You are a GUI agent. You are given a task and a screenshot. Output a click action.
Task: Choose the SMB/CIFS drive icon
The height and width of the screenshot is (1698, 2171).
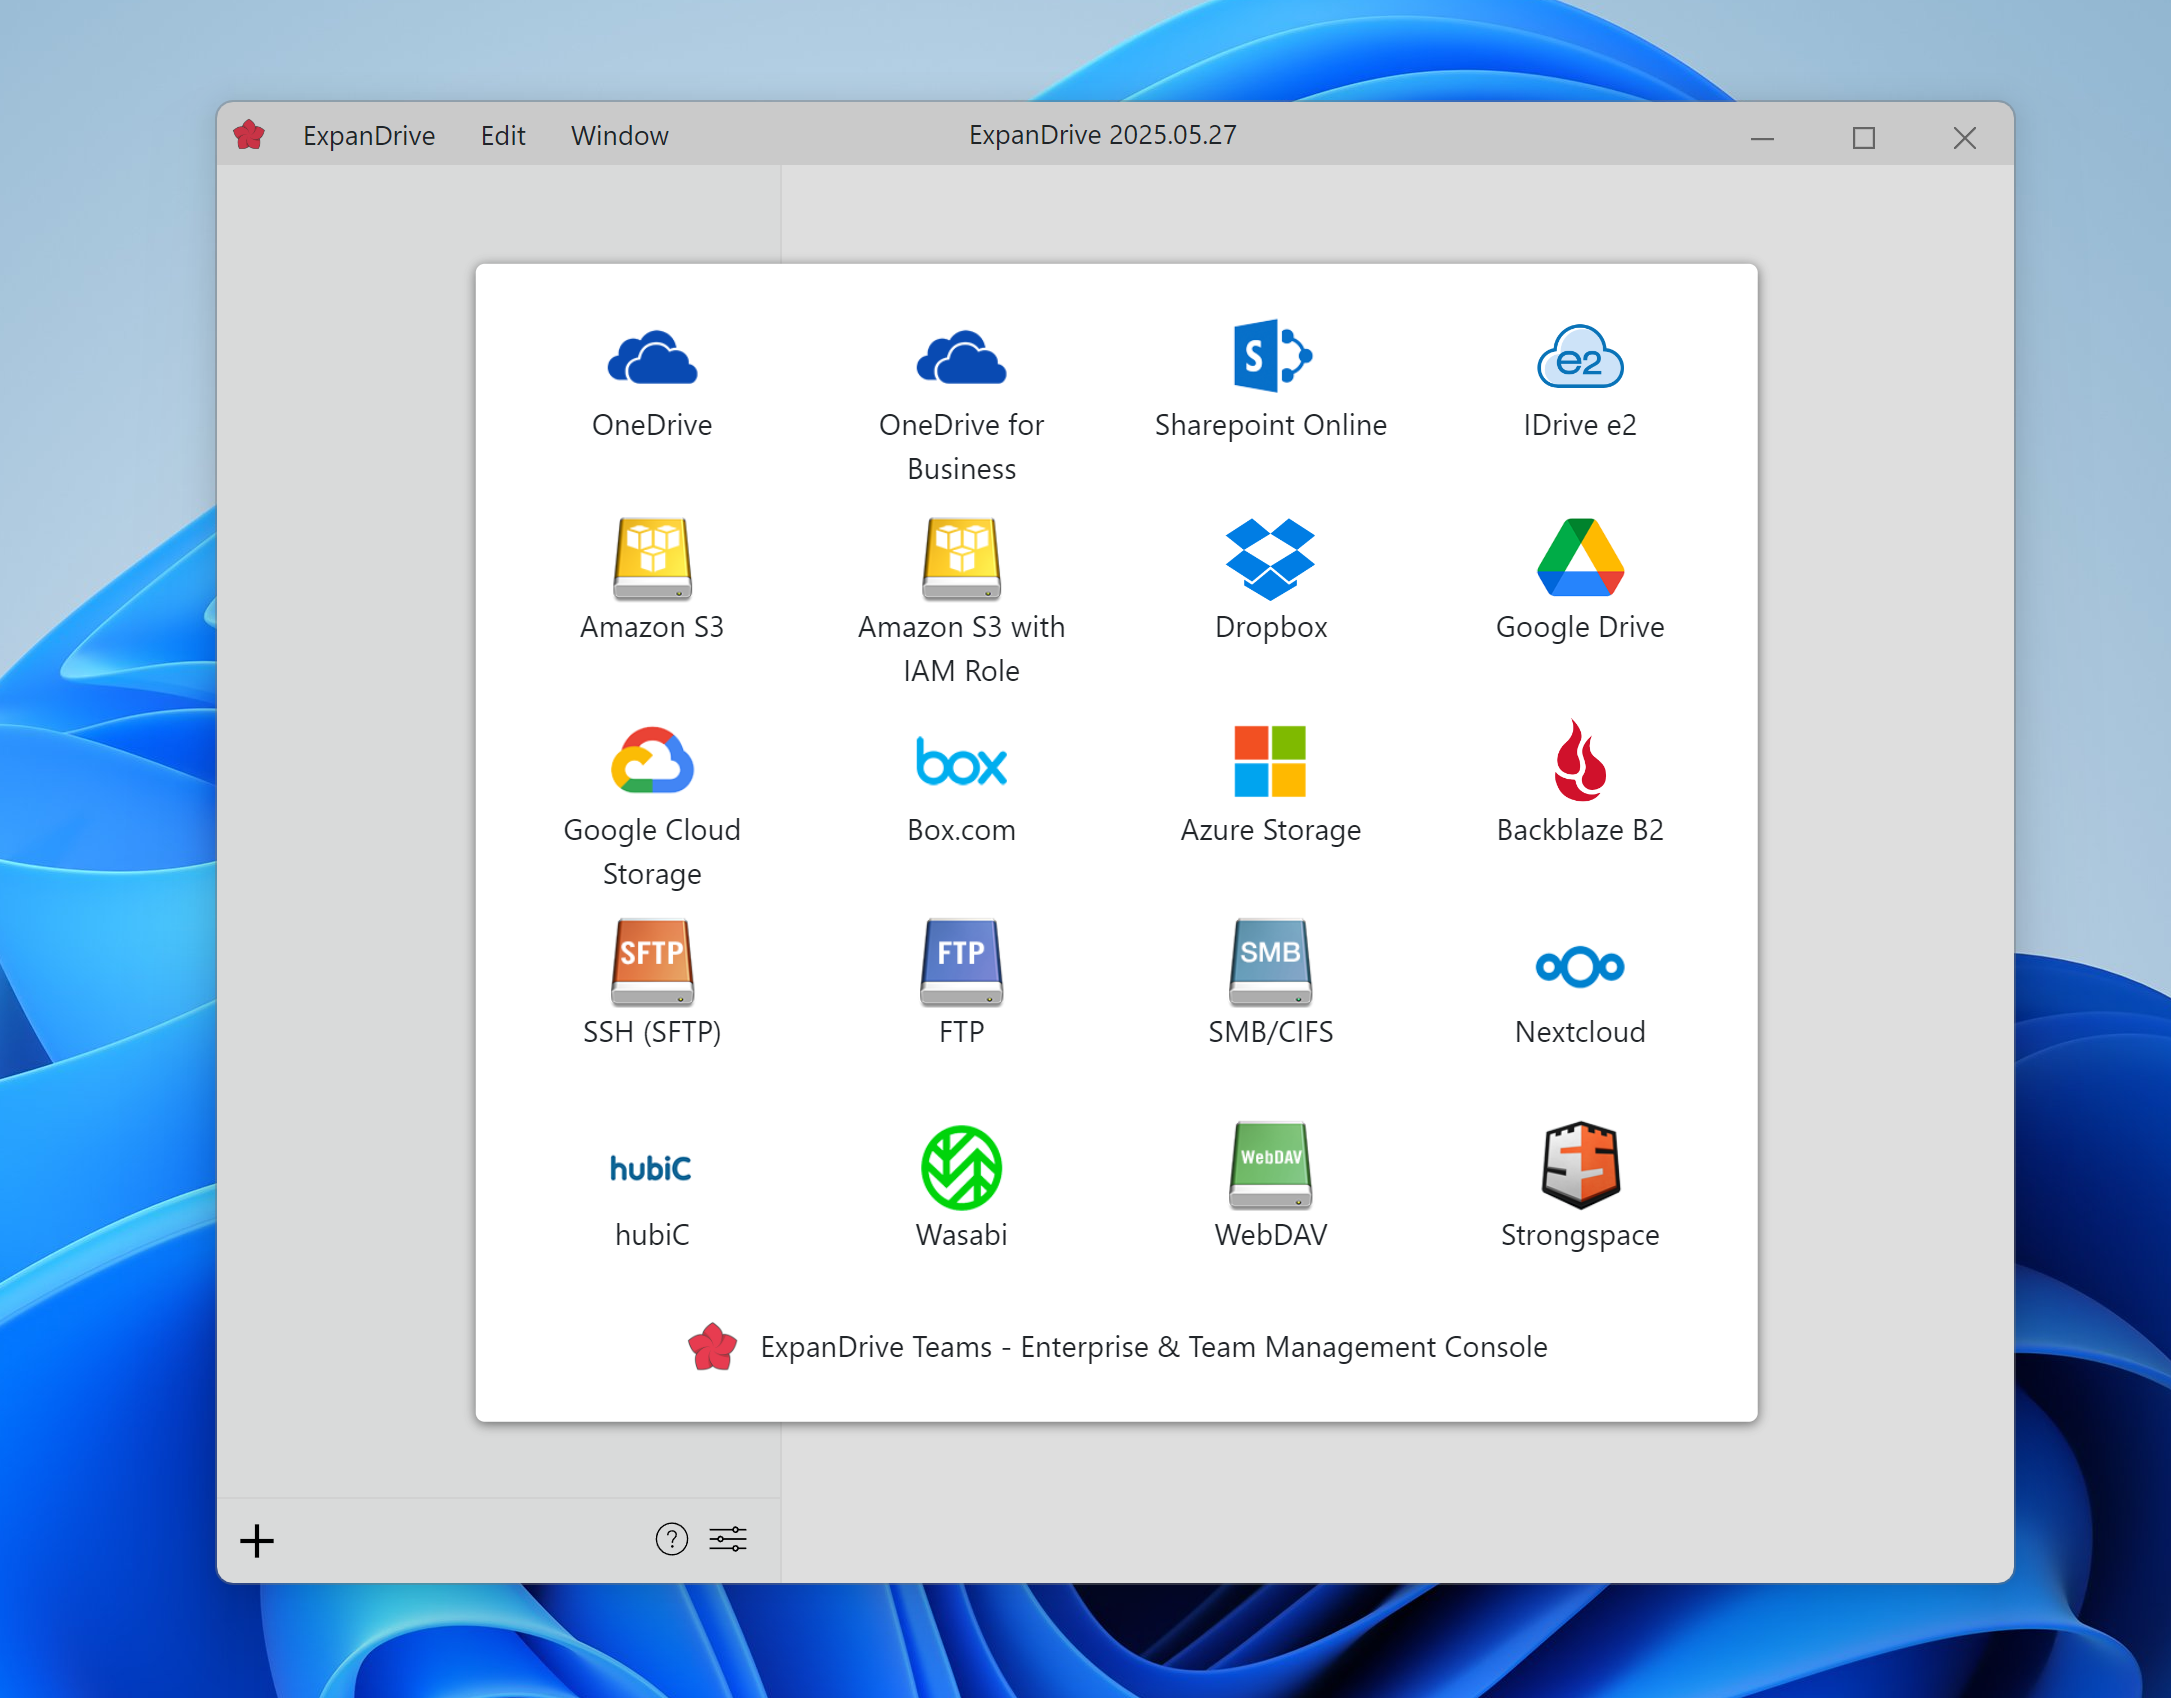tap(1271, 962)
